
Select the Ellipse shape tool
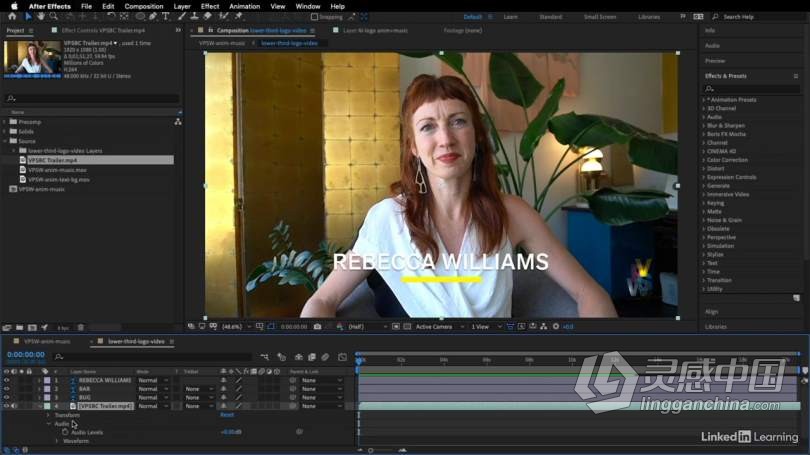pyautogui.click(x=140, y=17)
